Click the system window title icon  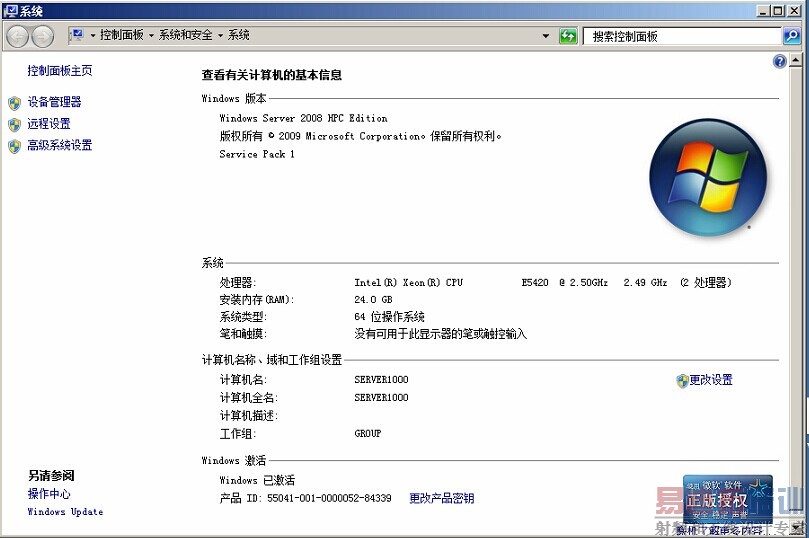pos(10,11)
